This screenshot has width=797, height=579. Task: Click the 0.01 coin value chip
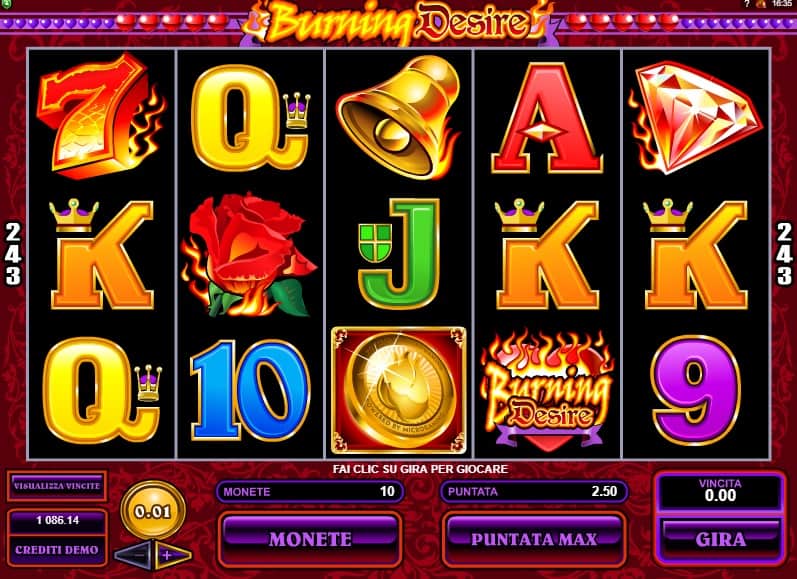point(153,510)
